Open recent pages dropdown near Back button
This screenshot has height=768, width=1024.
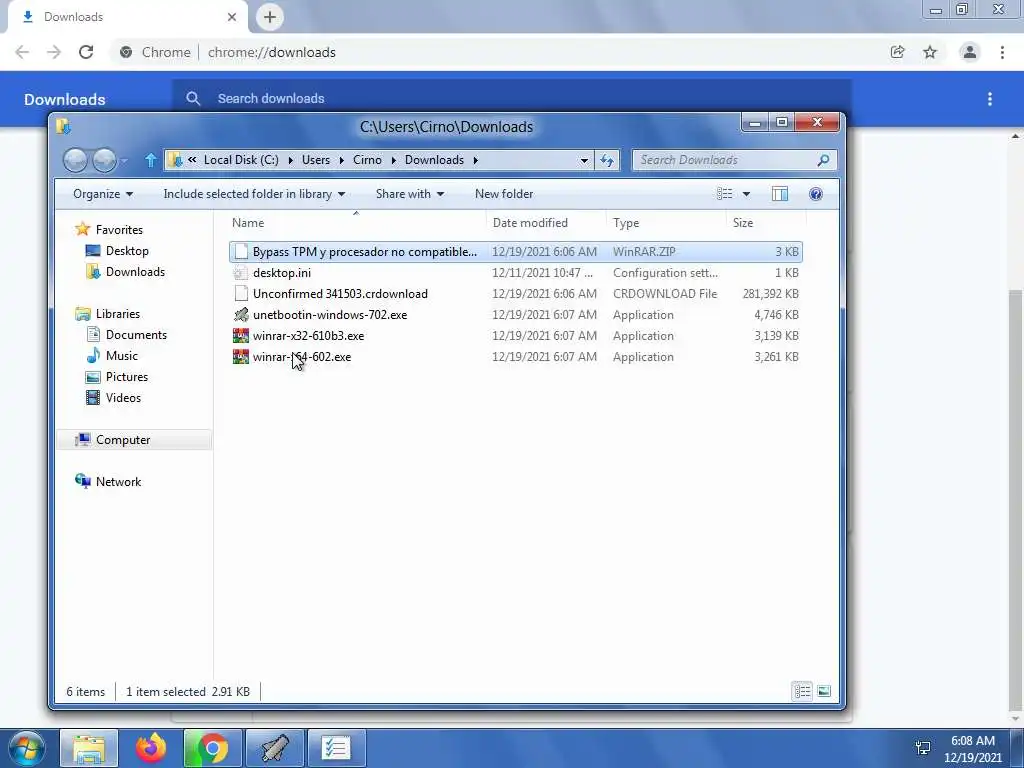[125, 160]
